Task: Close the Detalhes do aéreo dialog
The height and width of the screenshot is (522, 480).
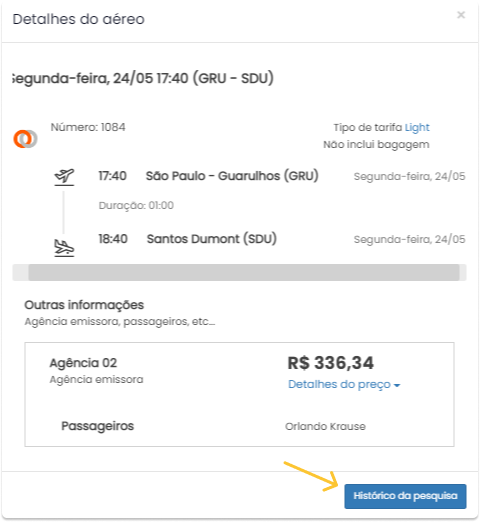Action: click(461, 15)
